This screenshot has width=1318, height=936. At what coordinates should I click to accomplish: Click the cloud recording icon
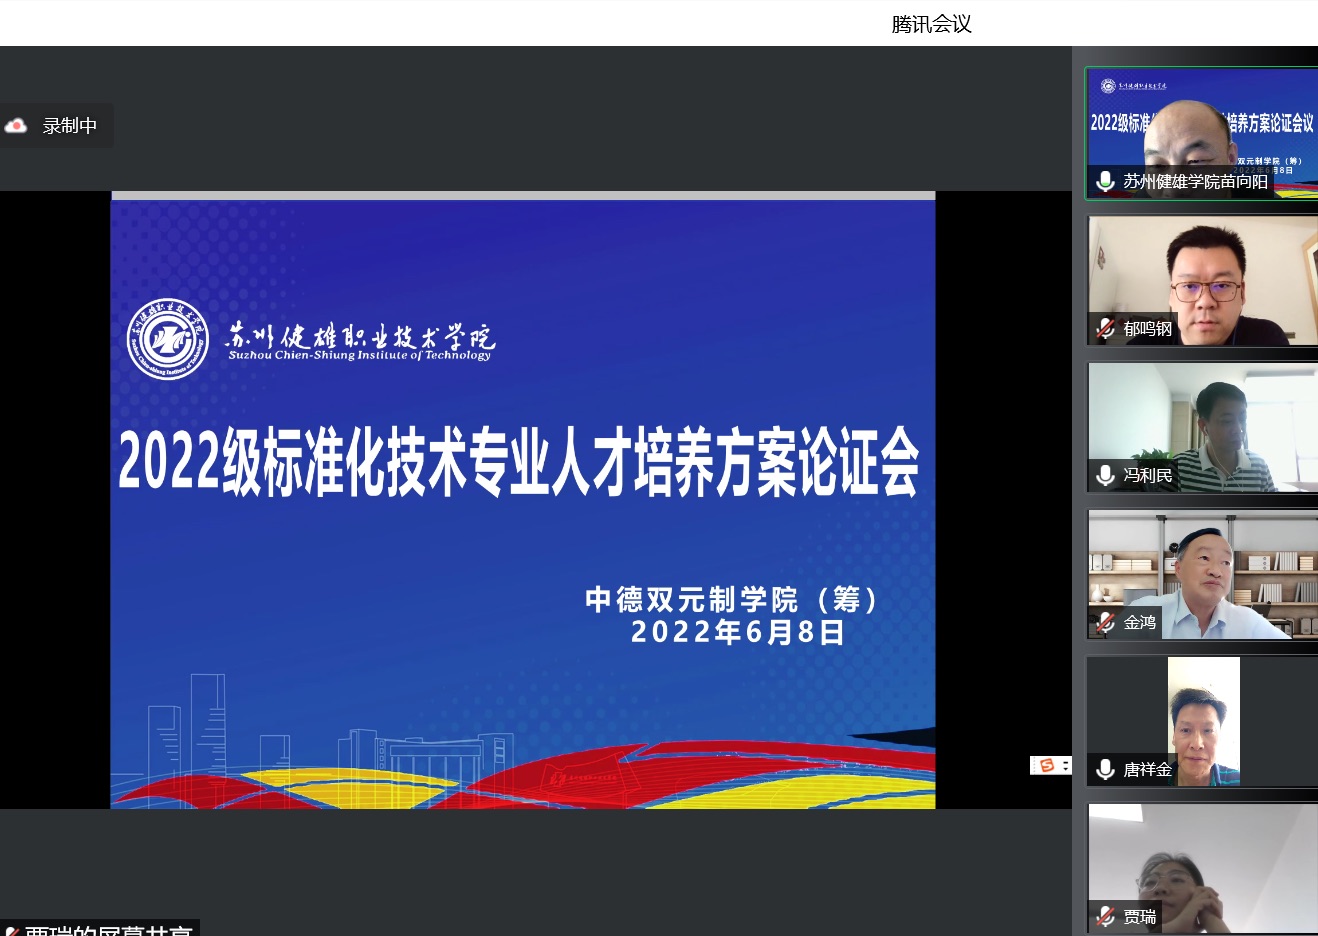(x=16, y=126)
